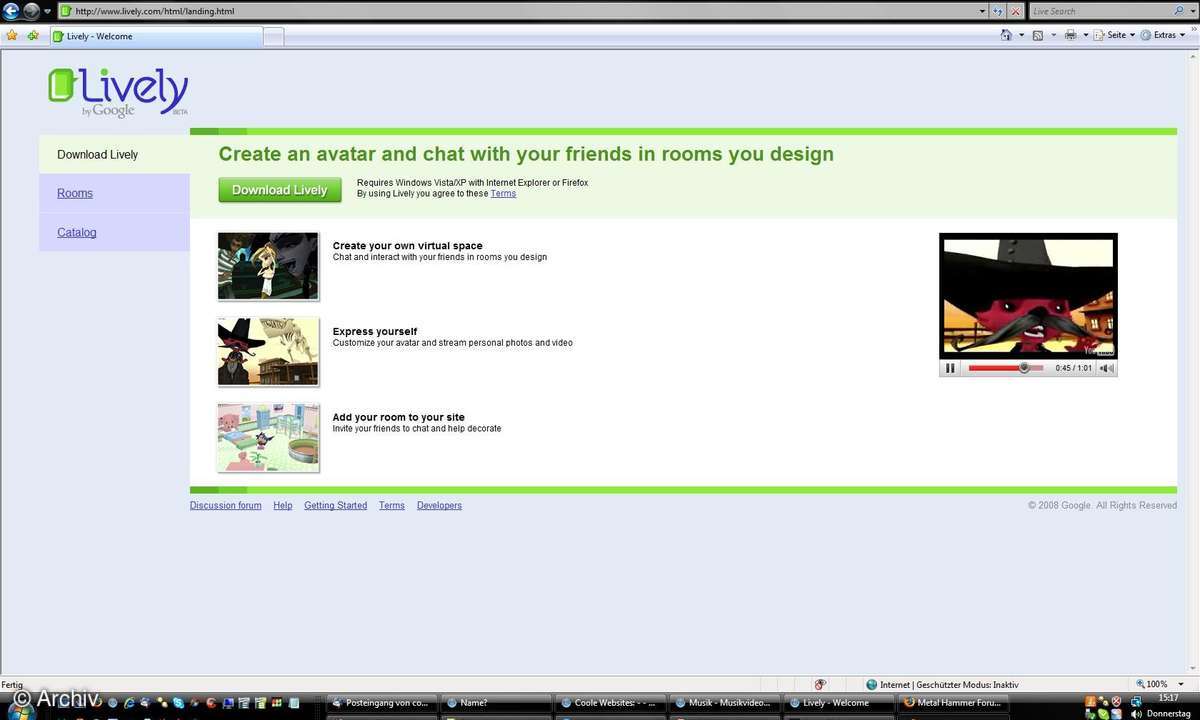
Task: Switch to Coole Websites taskbar window
Action: click(611, 702)
